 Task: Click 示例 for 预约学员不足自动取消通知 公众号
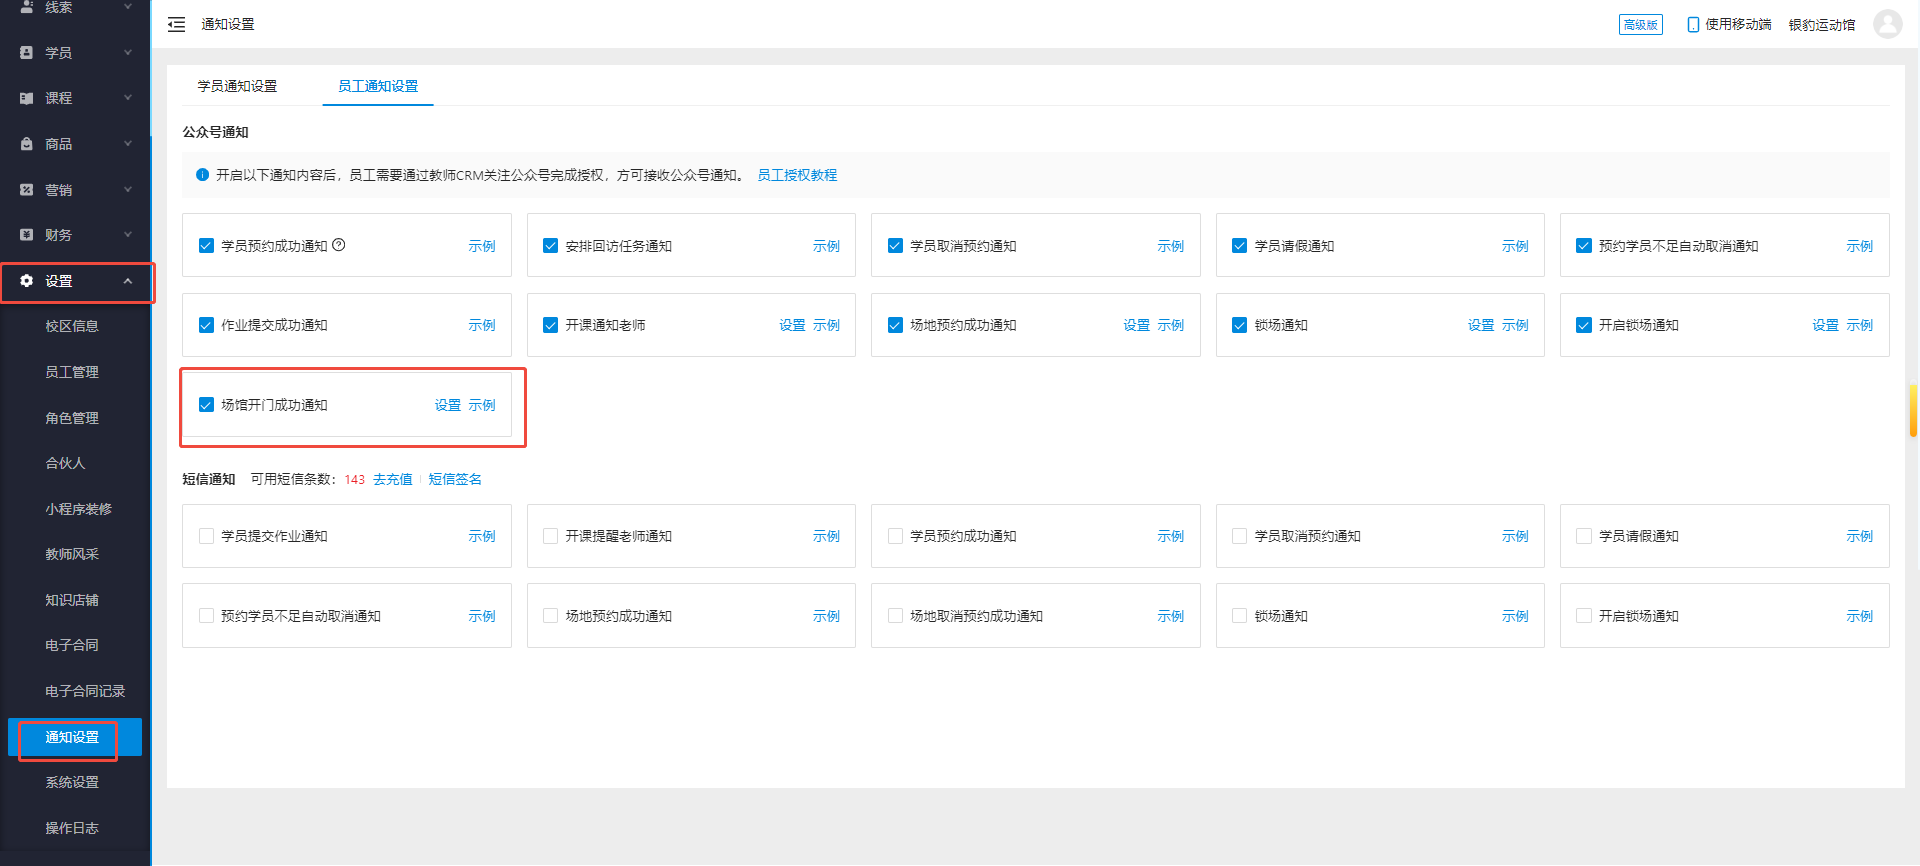point(1859,245)
